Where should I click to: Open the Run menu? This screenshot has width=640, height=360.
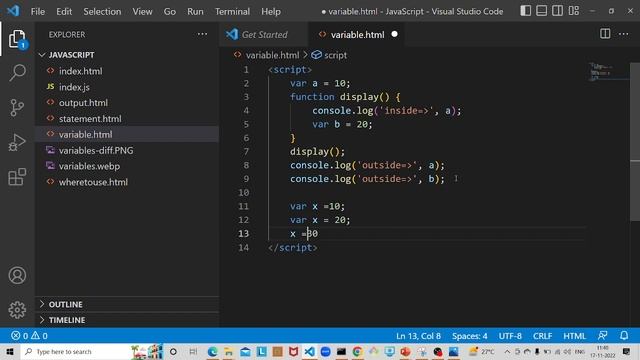(x=195, y=11)
